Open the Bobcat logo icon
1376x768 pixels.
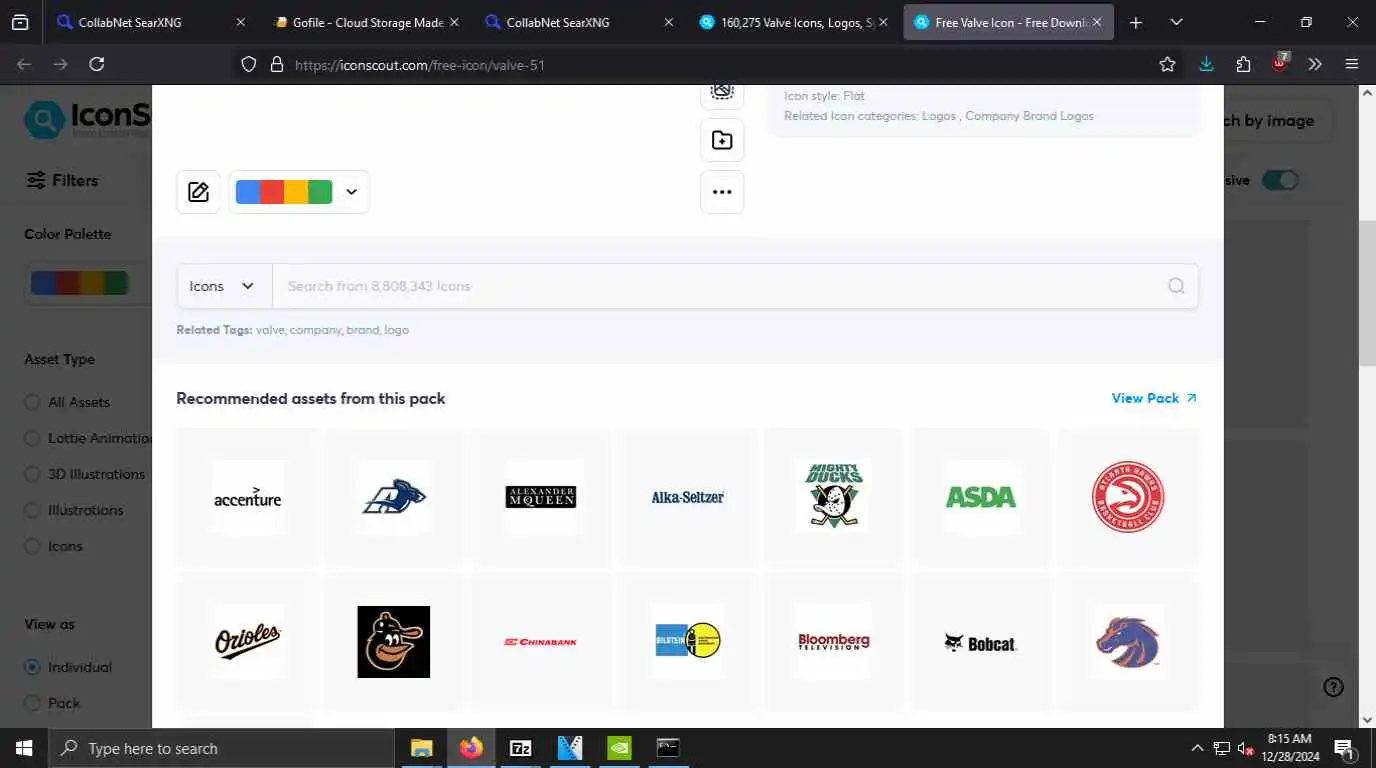(x=981, y=642)
